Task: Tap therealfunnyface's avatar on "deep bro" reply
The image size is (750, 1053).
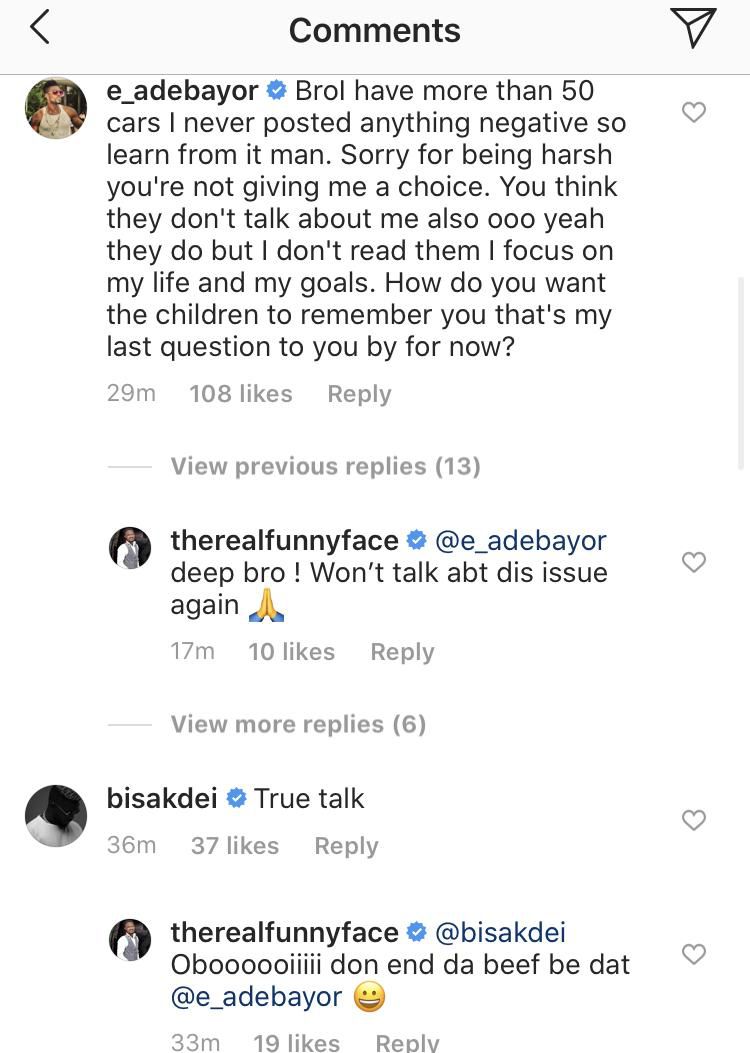Action: pos(130,548)
